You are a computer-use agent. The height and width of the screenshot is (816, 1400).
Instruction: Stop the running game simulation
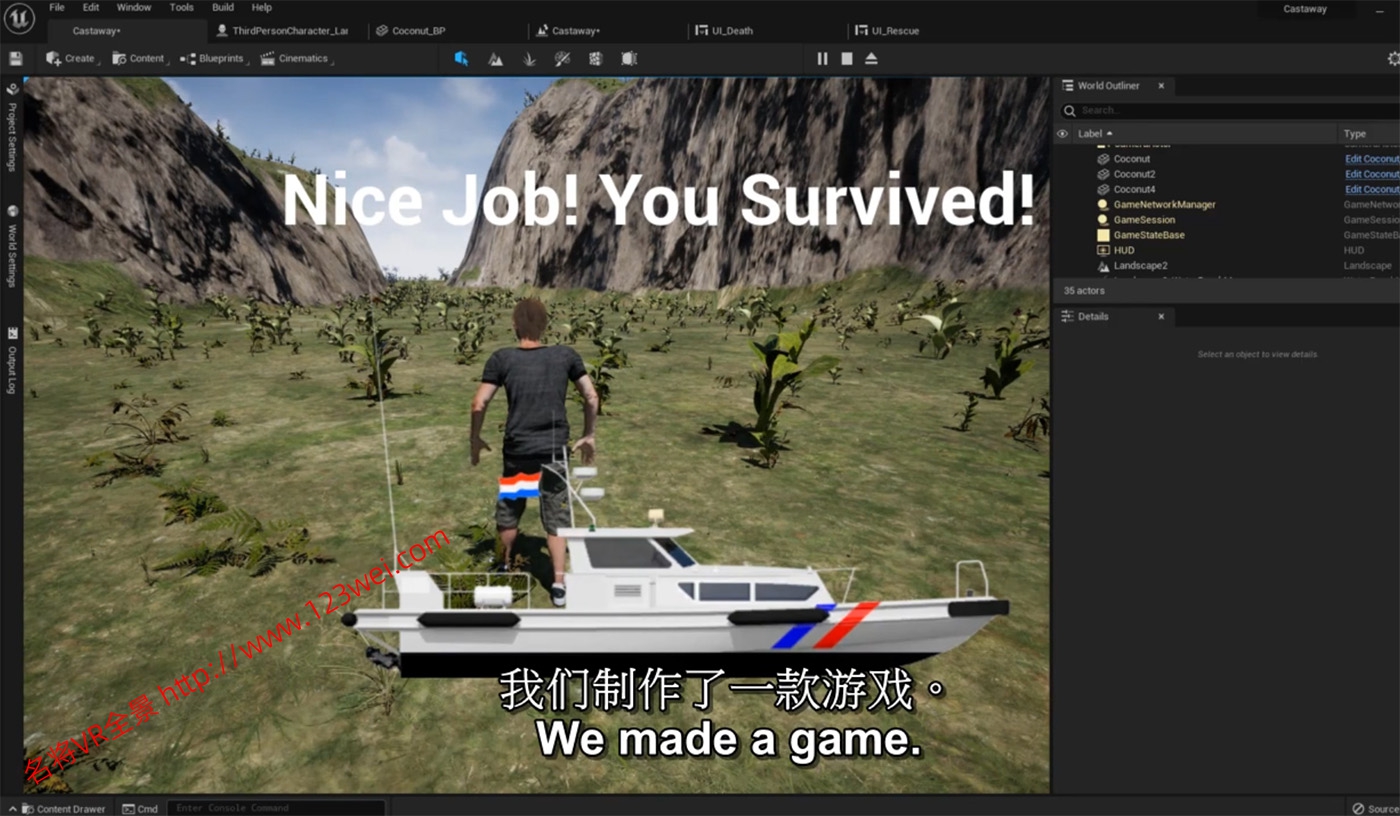(847, 59)
